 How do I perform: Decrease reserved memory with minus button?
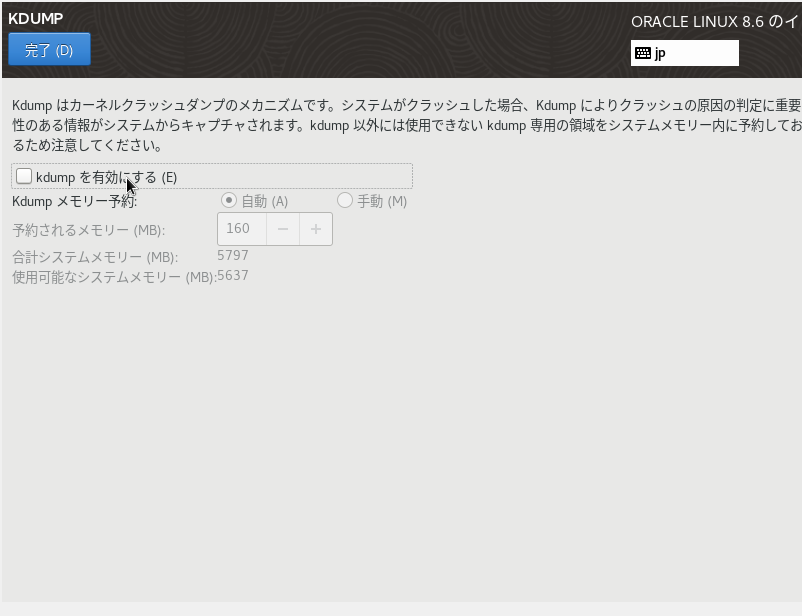[x=283, y=229]
